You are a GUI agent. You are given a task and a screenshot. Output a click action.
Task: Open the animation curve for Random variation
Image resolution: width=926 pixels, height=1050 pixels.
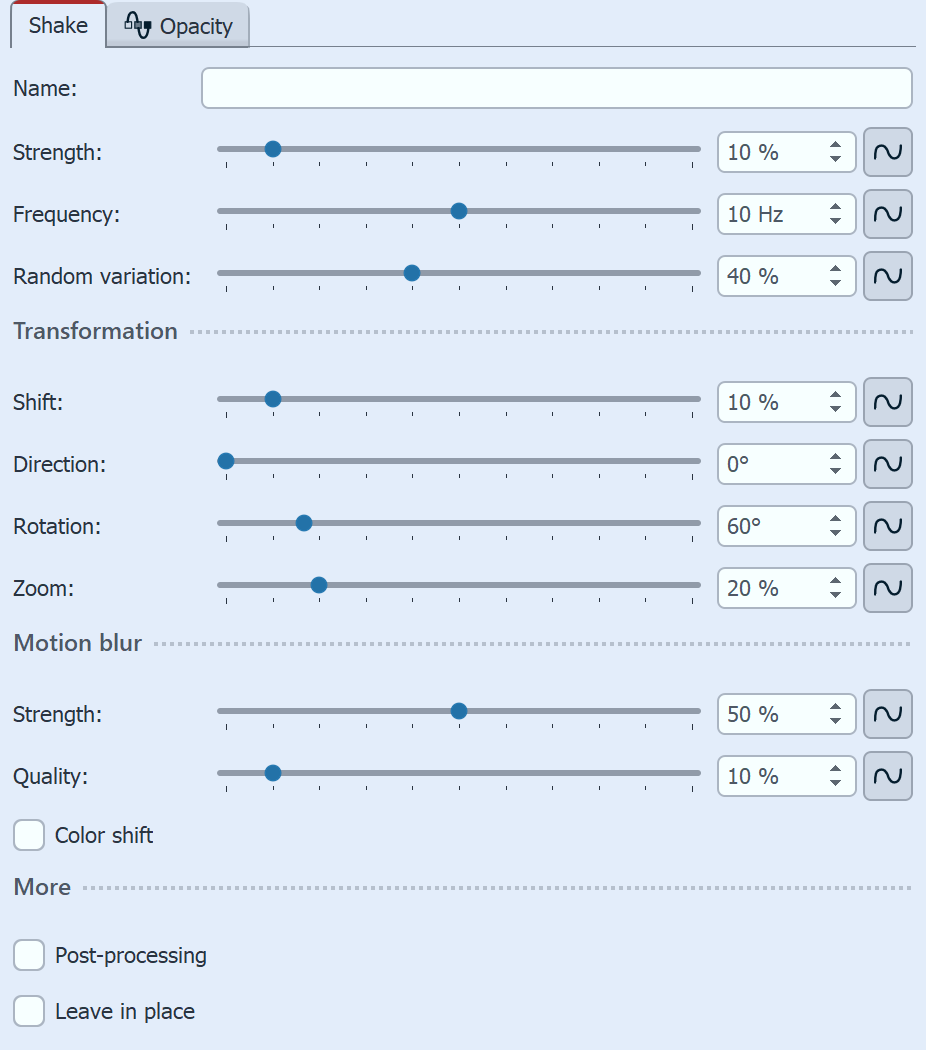tap(887, 276)
